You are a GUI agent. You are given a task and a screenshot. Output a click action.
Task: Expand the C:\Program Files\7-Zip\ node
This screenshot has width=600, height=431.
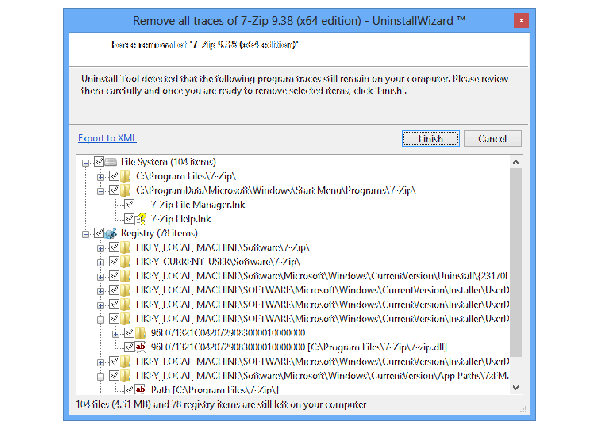[100, 177]
